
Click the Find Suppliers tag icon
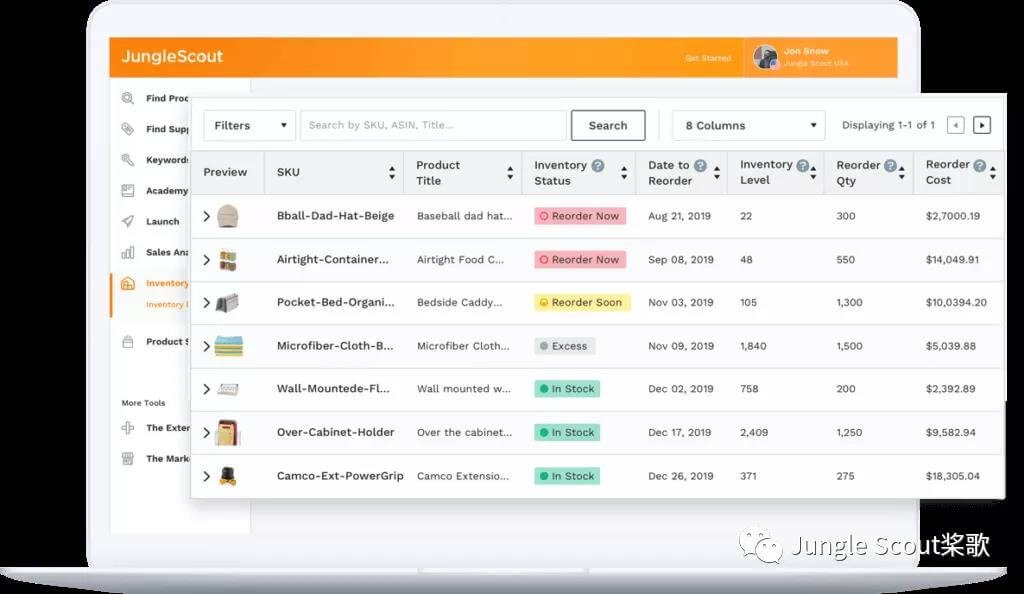coord(128,129)
